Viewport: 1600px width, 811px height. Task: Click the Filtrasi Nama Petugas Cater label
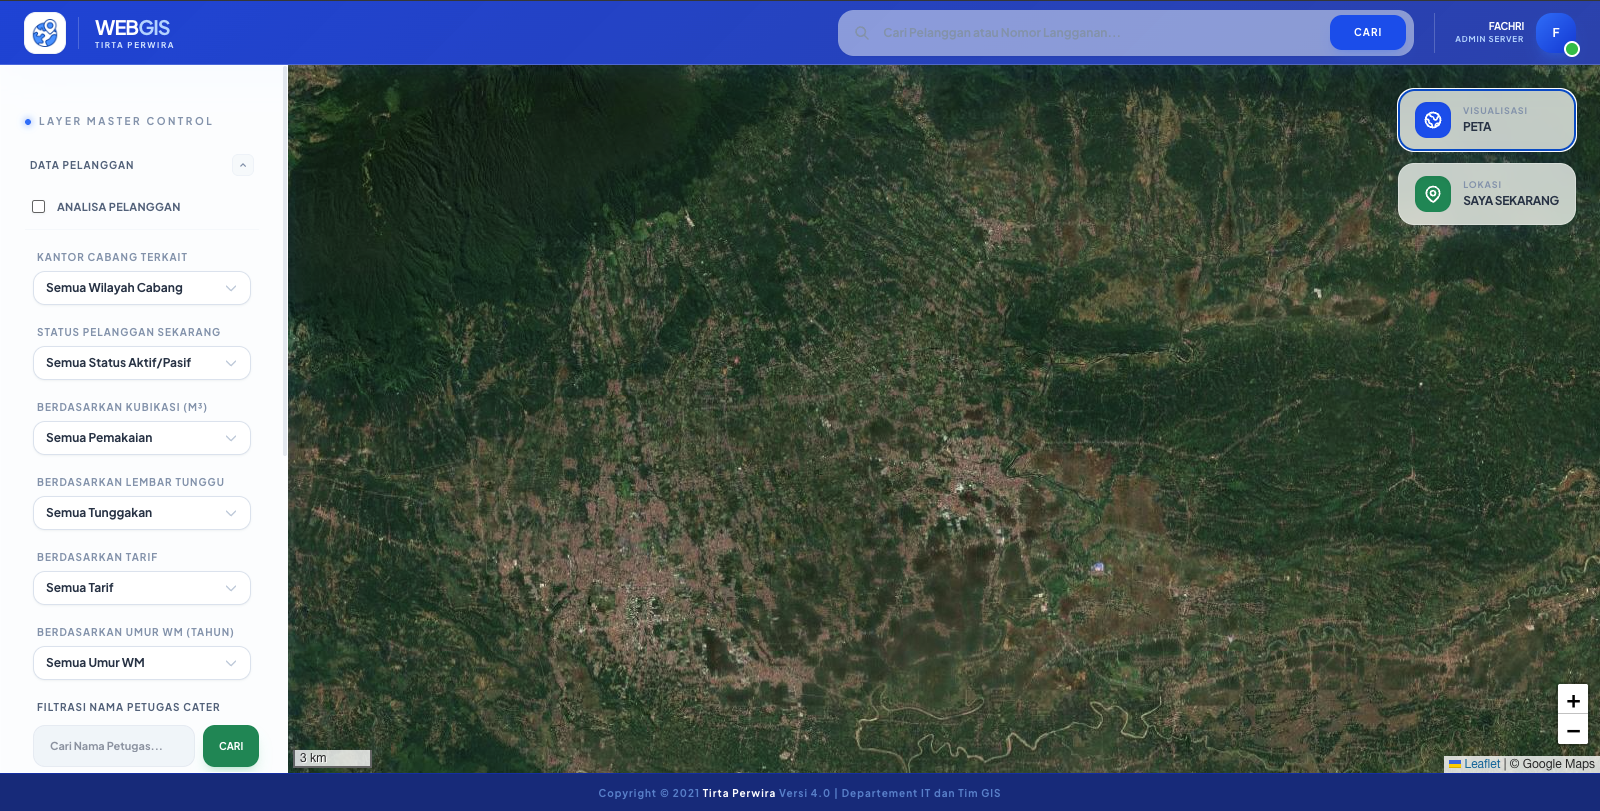tap(128, 708)
